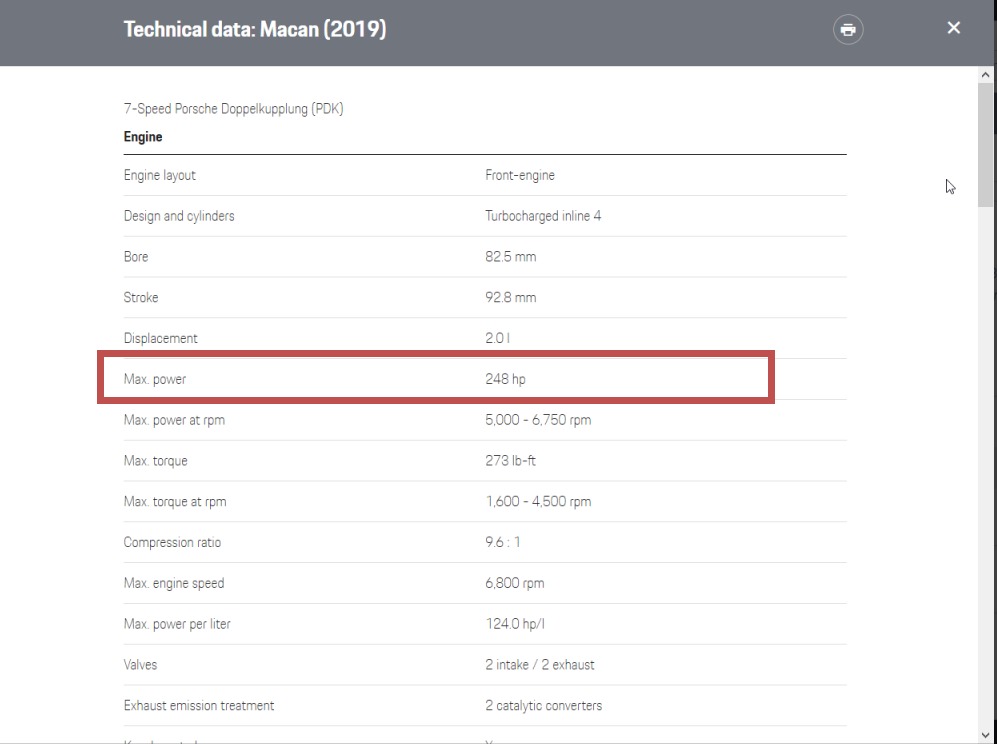
Task: Click the 'Exhaust emission treatment' label
Action: click(198, 705)
